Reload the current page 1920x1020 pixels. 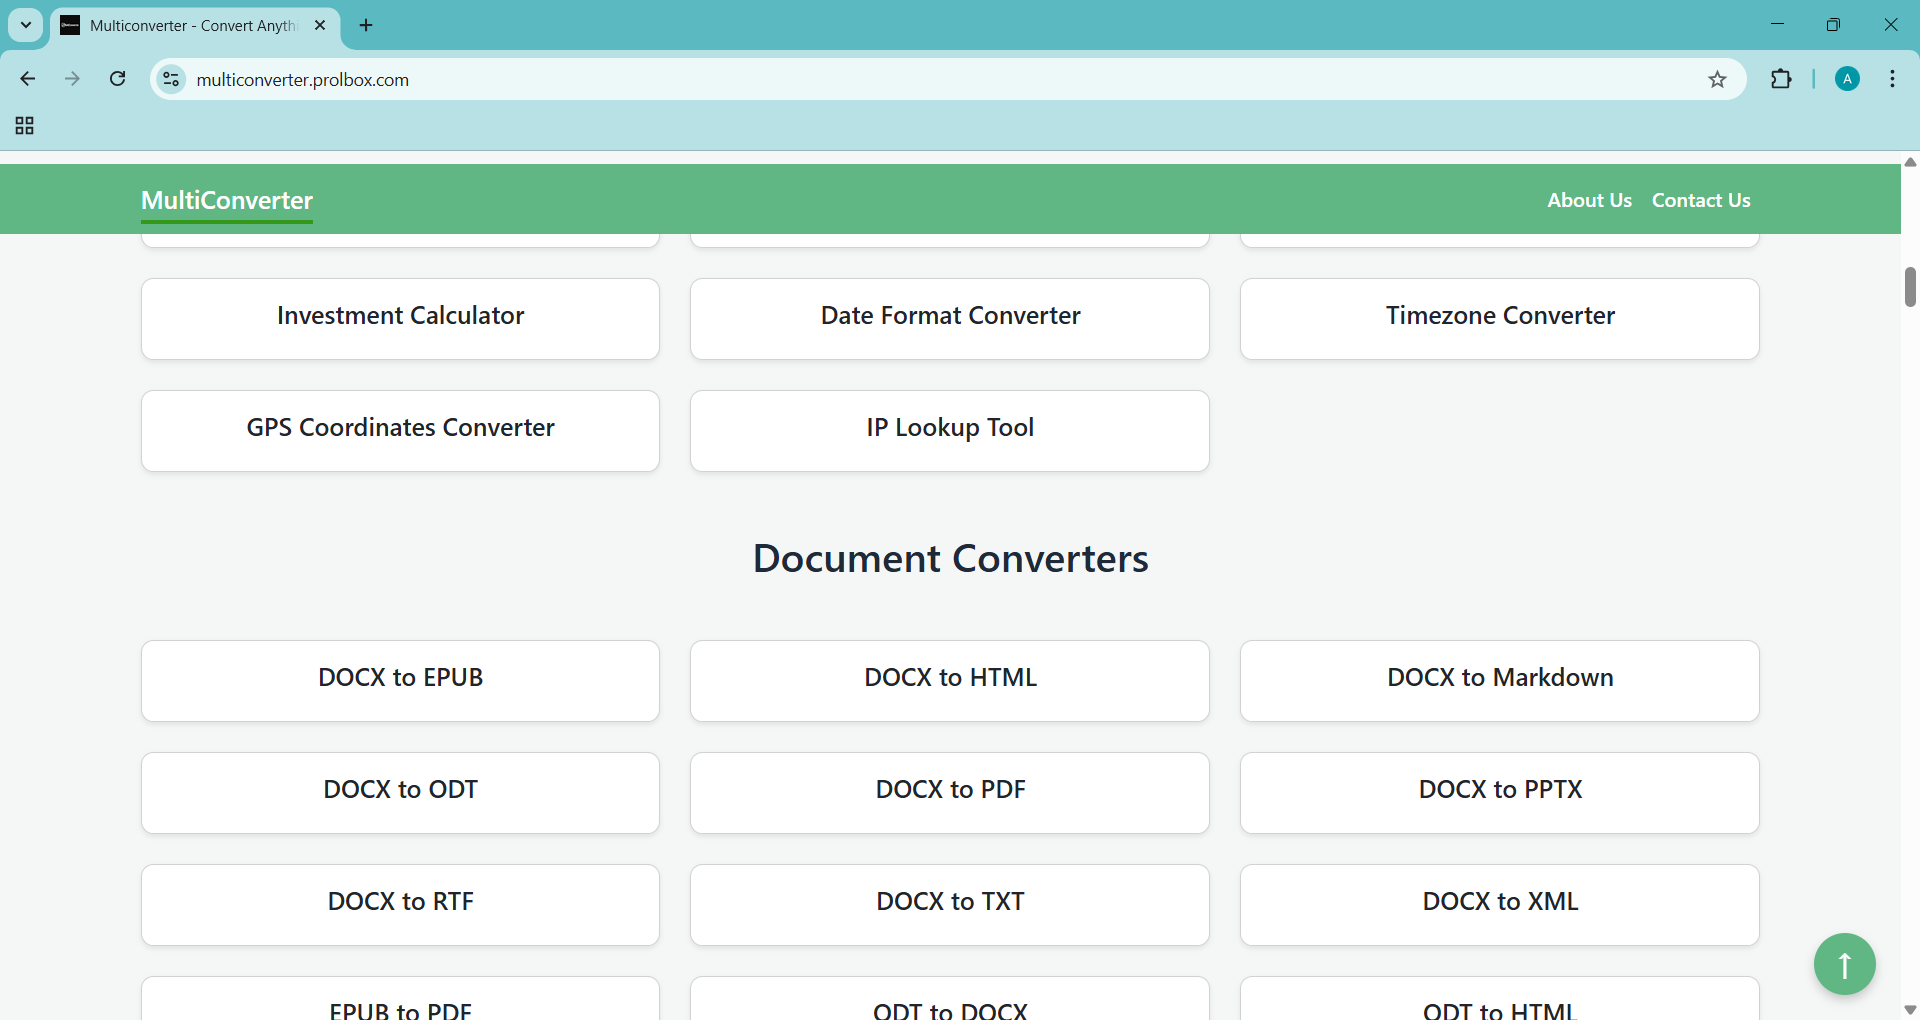117,79
